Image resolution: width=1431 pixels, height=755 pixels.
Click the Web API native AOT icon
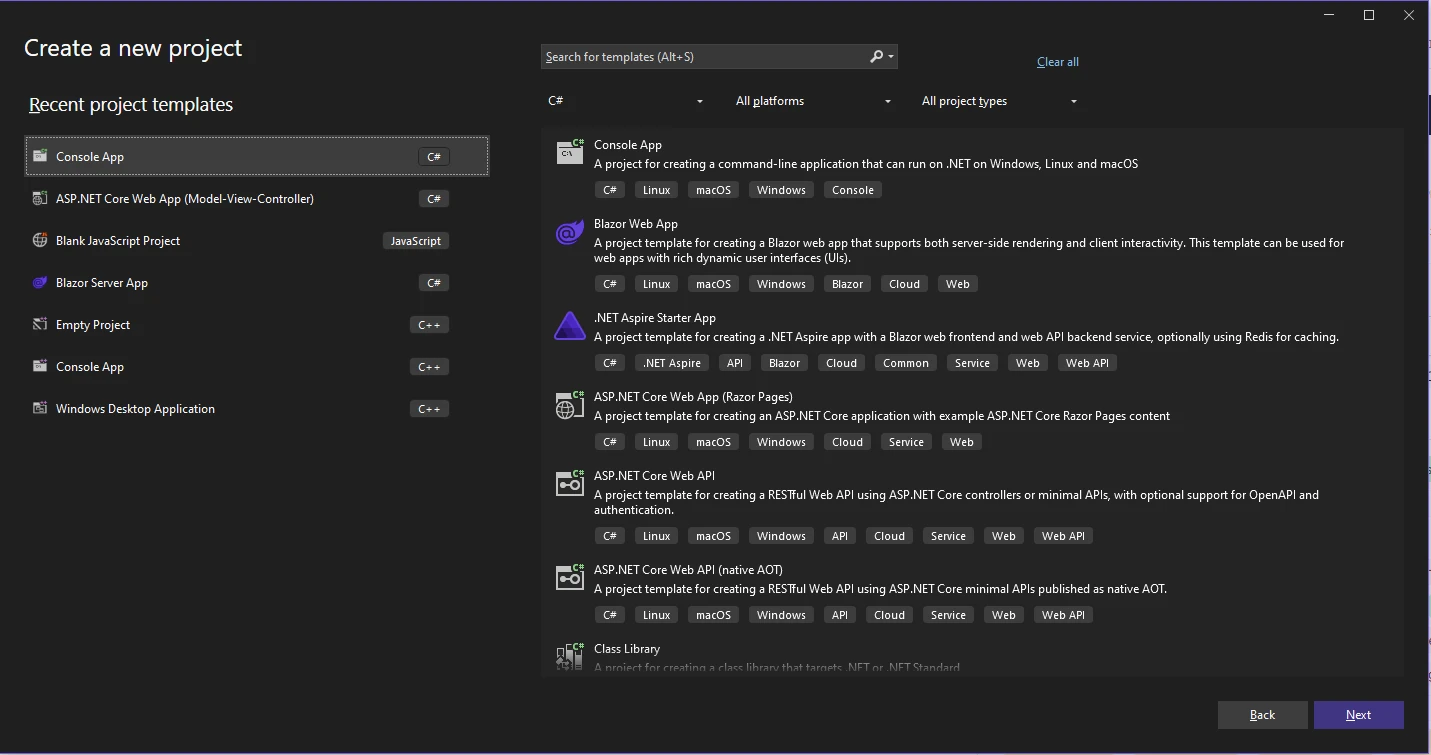point(570,577)
